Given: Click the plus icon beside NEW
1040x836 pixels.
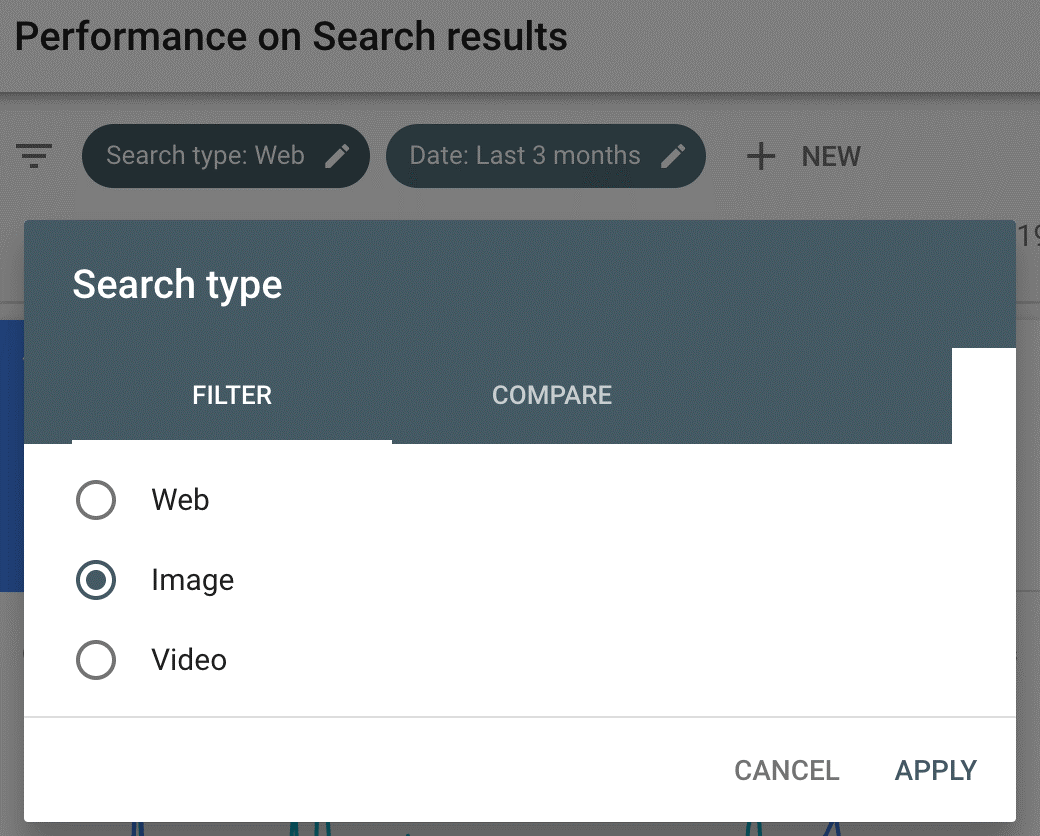Looking at the screenshot, I should point(761,157).
